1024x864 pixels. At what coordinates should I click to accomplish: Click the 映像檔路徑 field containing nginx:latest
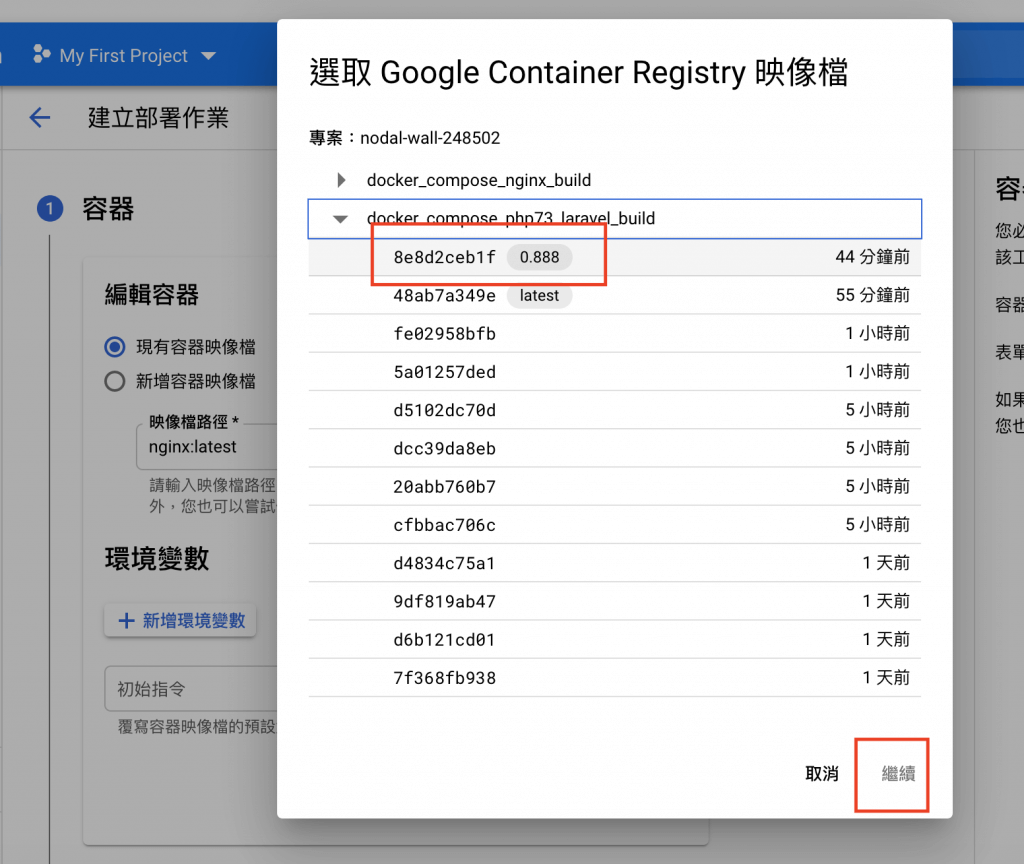[207, 447]
